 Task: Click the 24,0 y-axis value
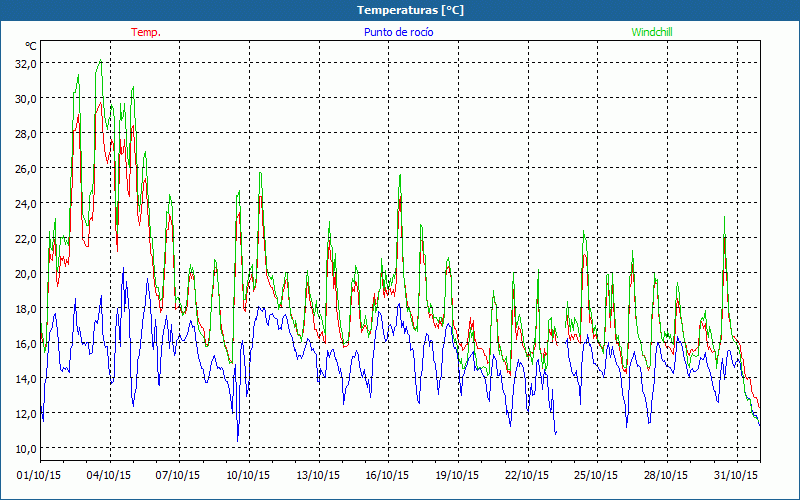[26, 204]
